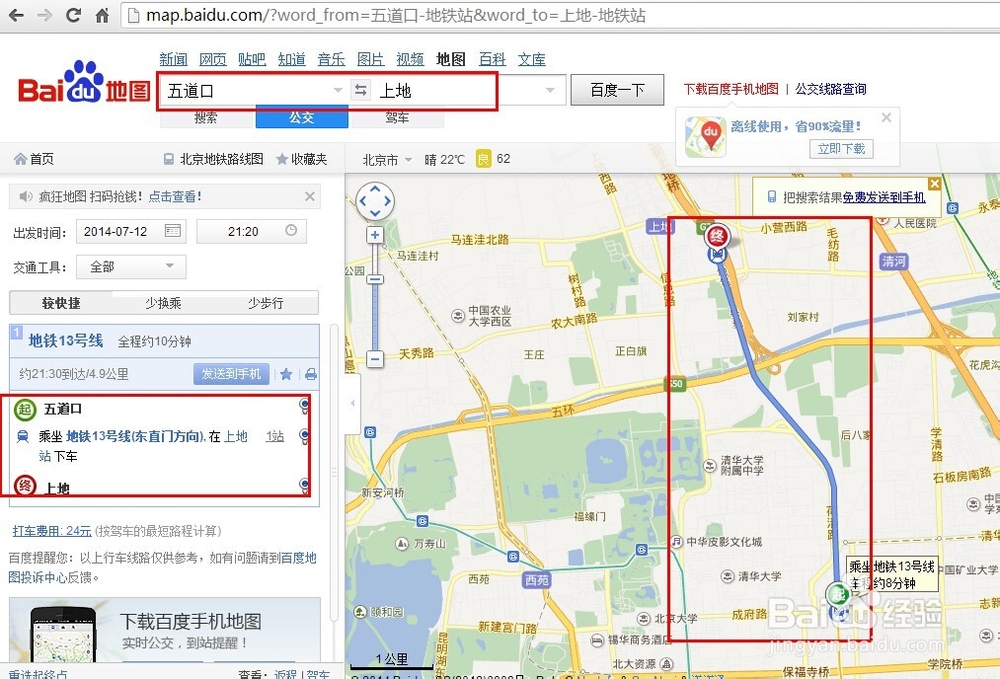Collapse the left panel with the arrow handle

(x=353, y=403)
